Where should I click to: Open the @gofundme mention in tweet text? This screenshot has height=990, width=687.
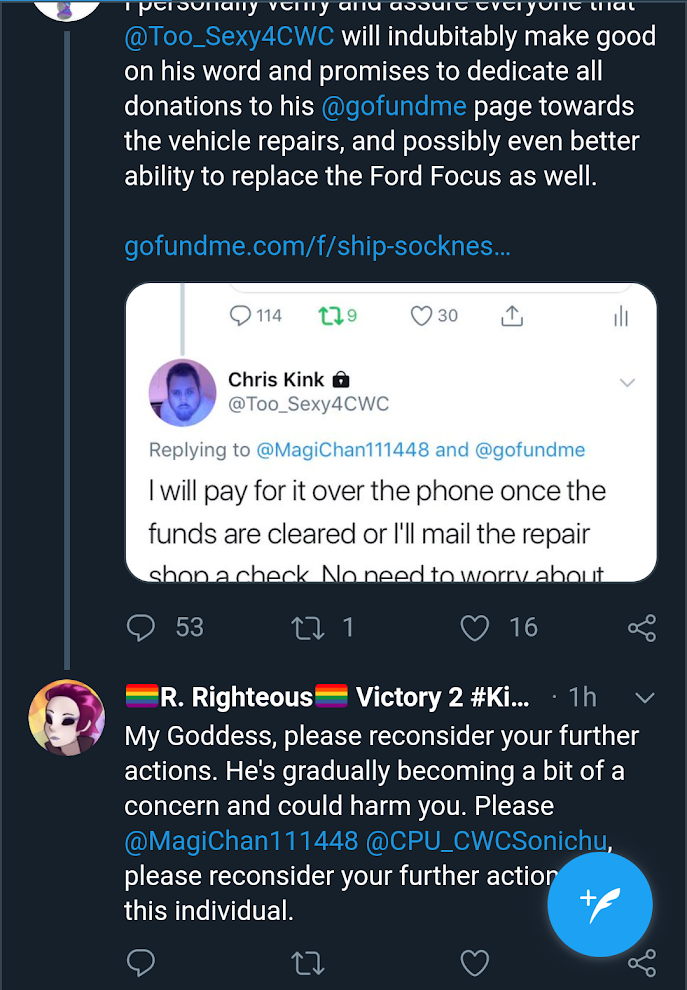click(x=394, y=106)
